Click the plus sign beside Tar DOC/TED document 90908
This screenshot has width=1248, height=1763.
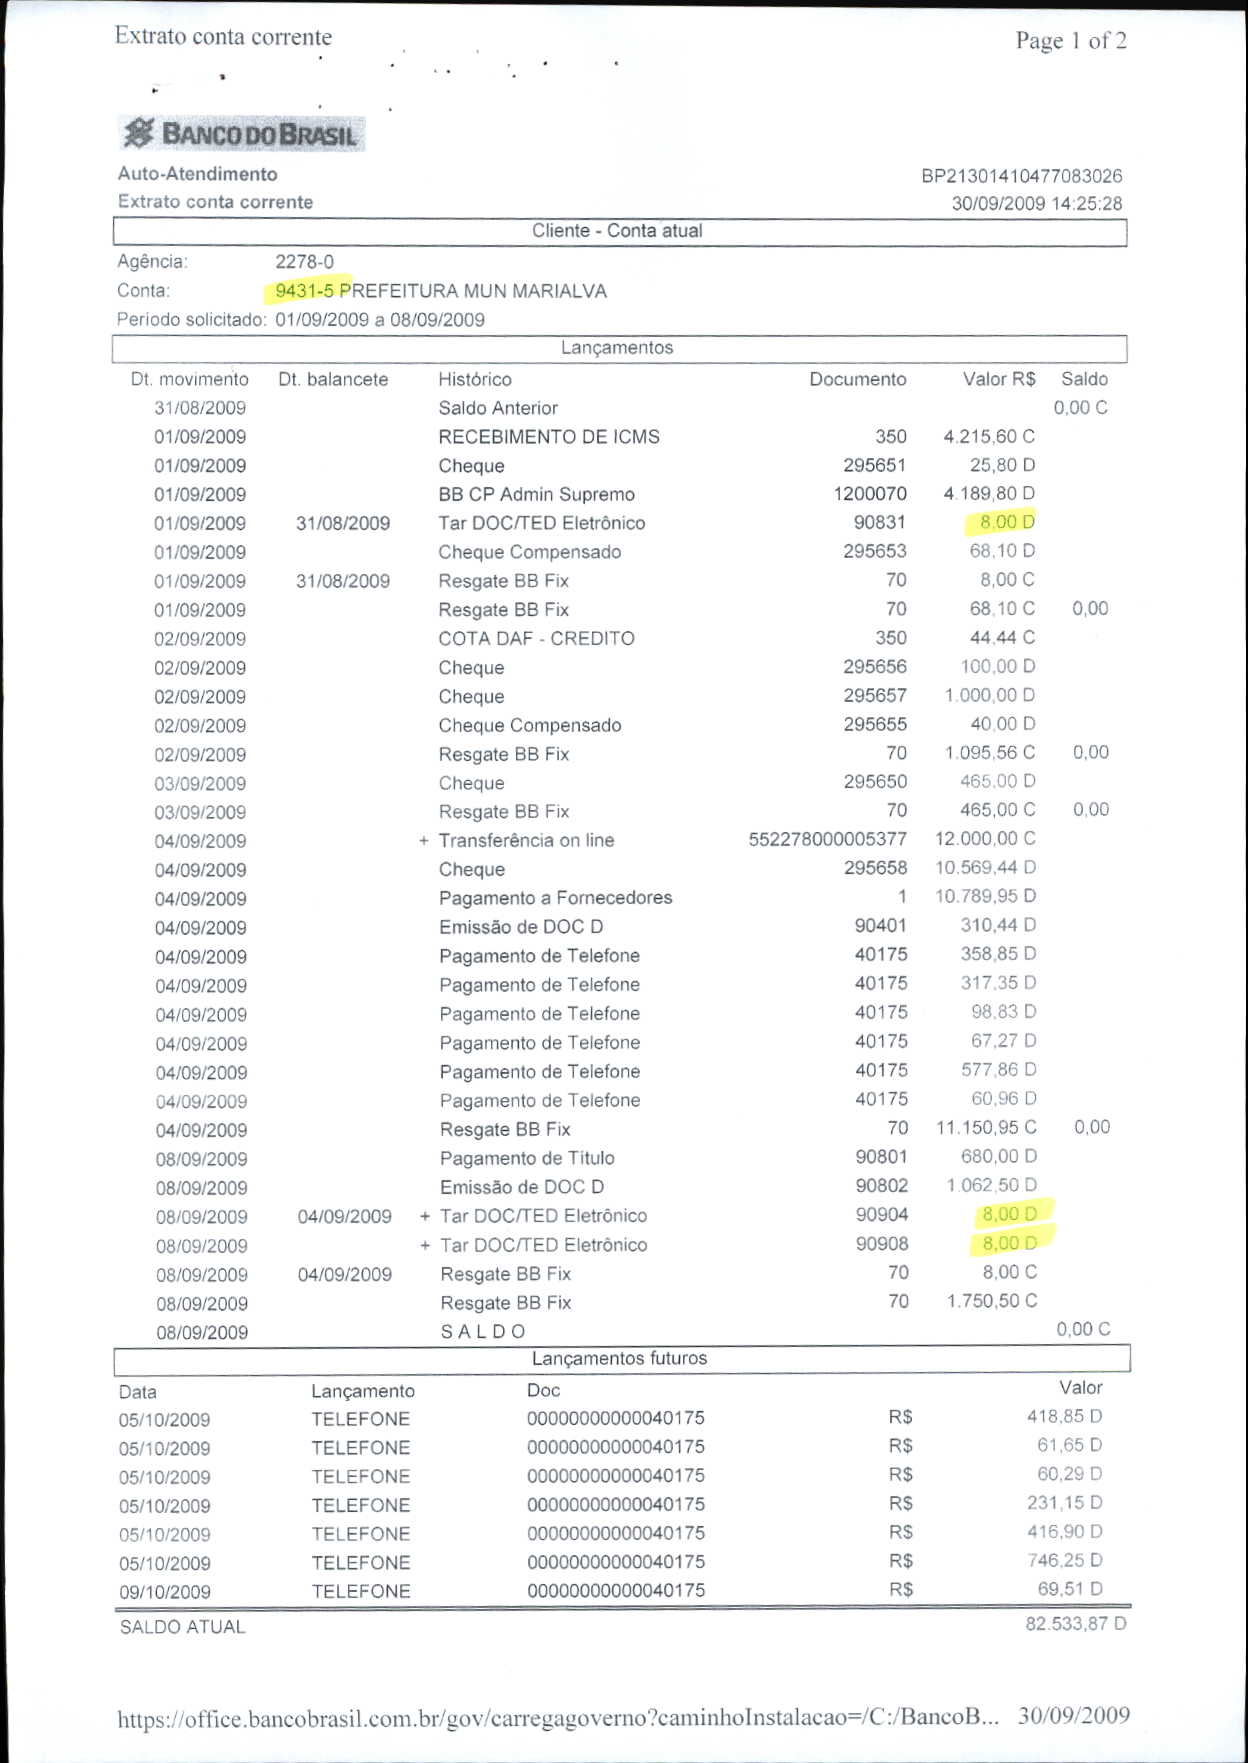click(425, 1246)
